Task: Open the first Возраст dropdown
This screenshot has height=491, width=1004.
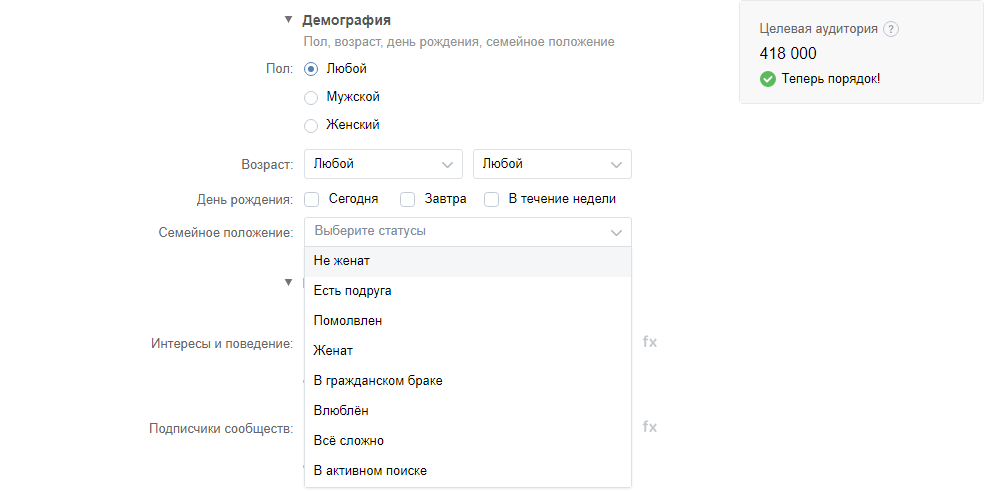Action: pos(384,164)
